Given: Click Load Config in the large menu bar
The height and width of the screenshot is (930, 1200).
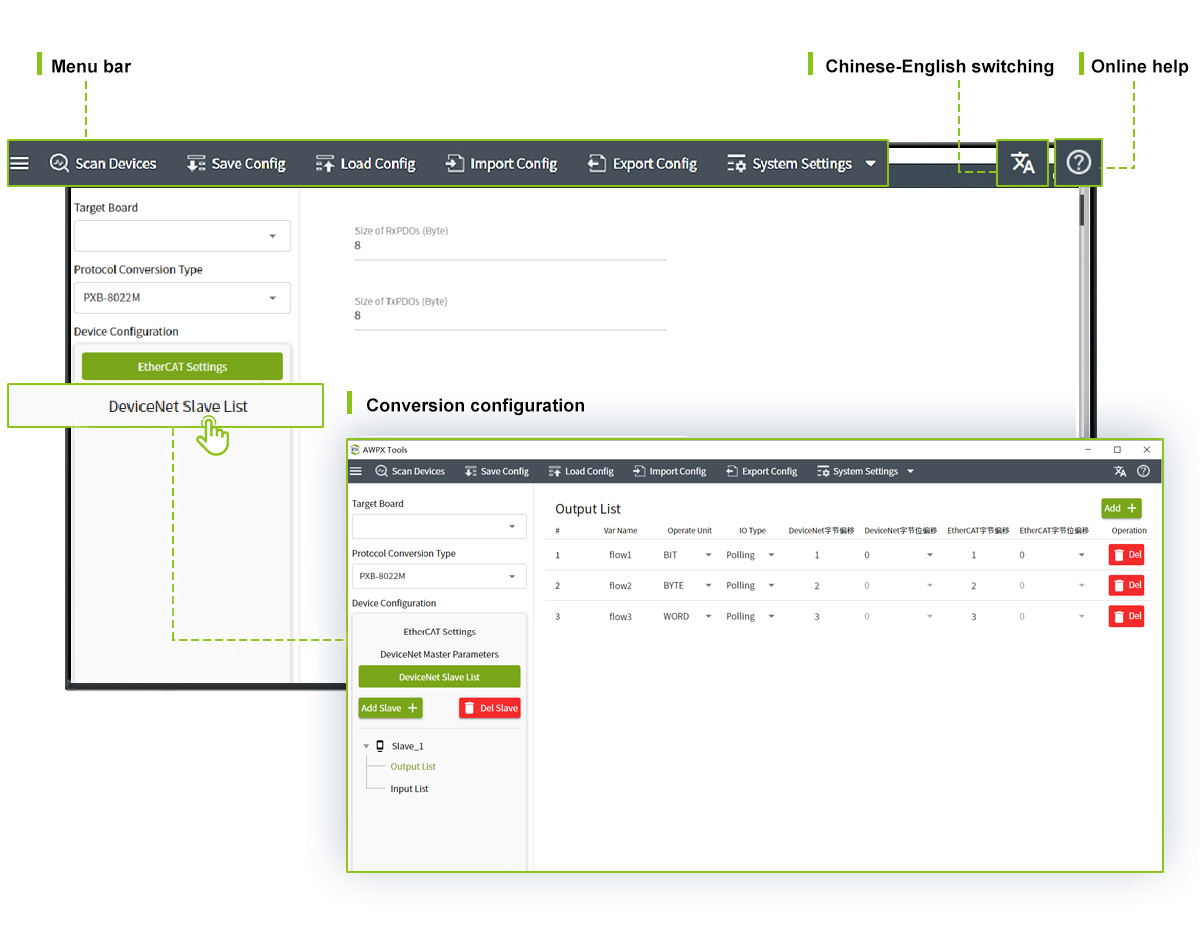Looking at the screenshot, I should coord(365,163).
